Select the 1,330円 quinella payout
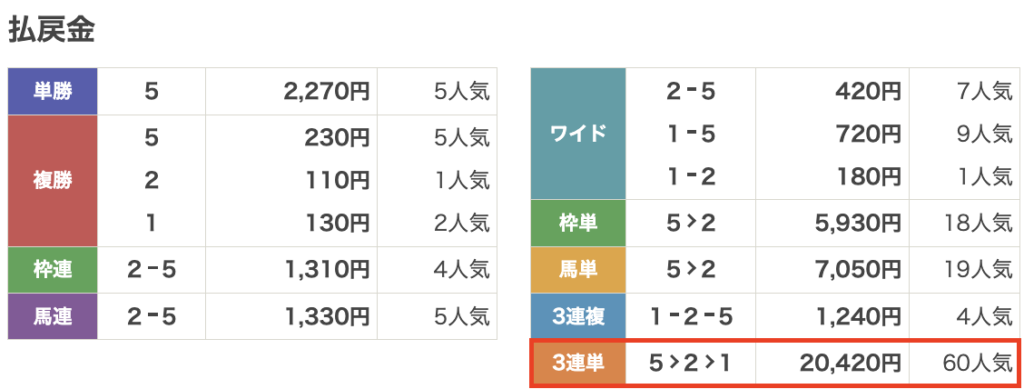 coord(327,317)
